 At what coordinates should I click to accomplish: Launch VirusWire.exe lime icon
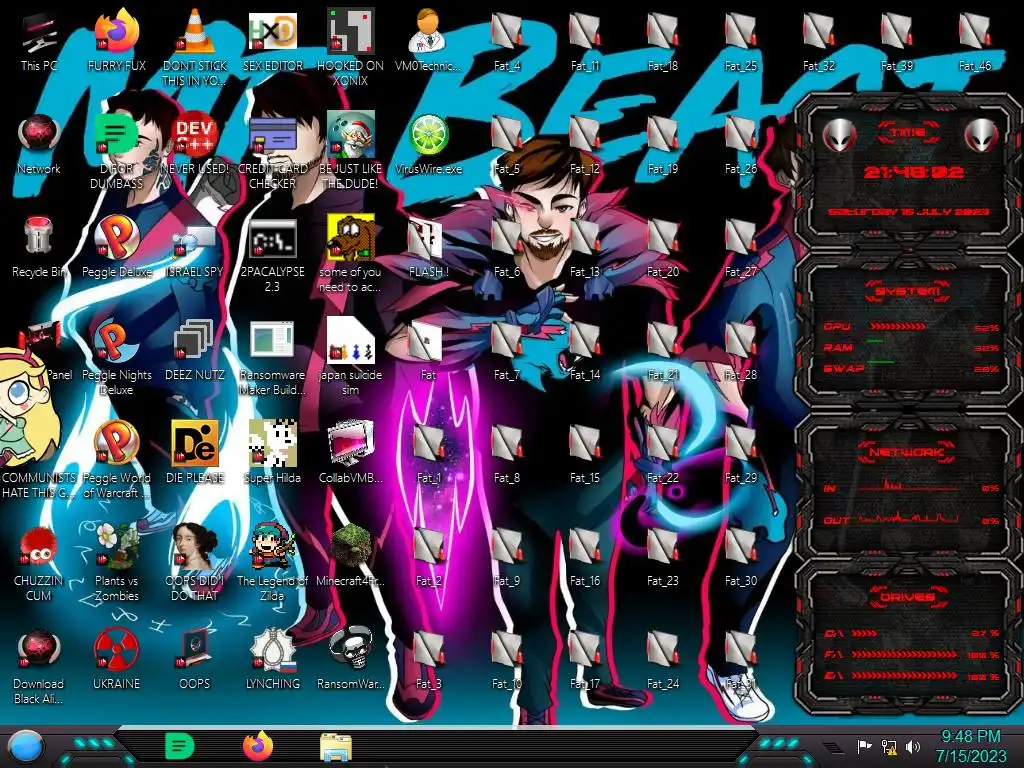coord(428,135)
